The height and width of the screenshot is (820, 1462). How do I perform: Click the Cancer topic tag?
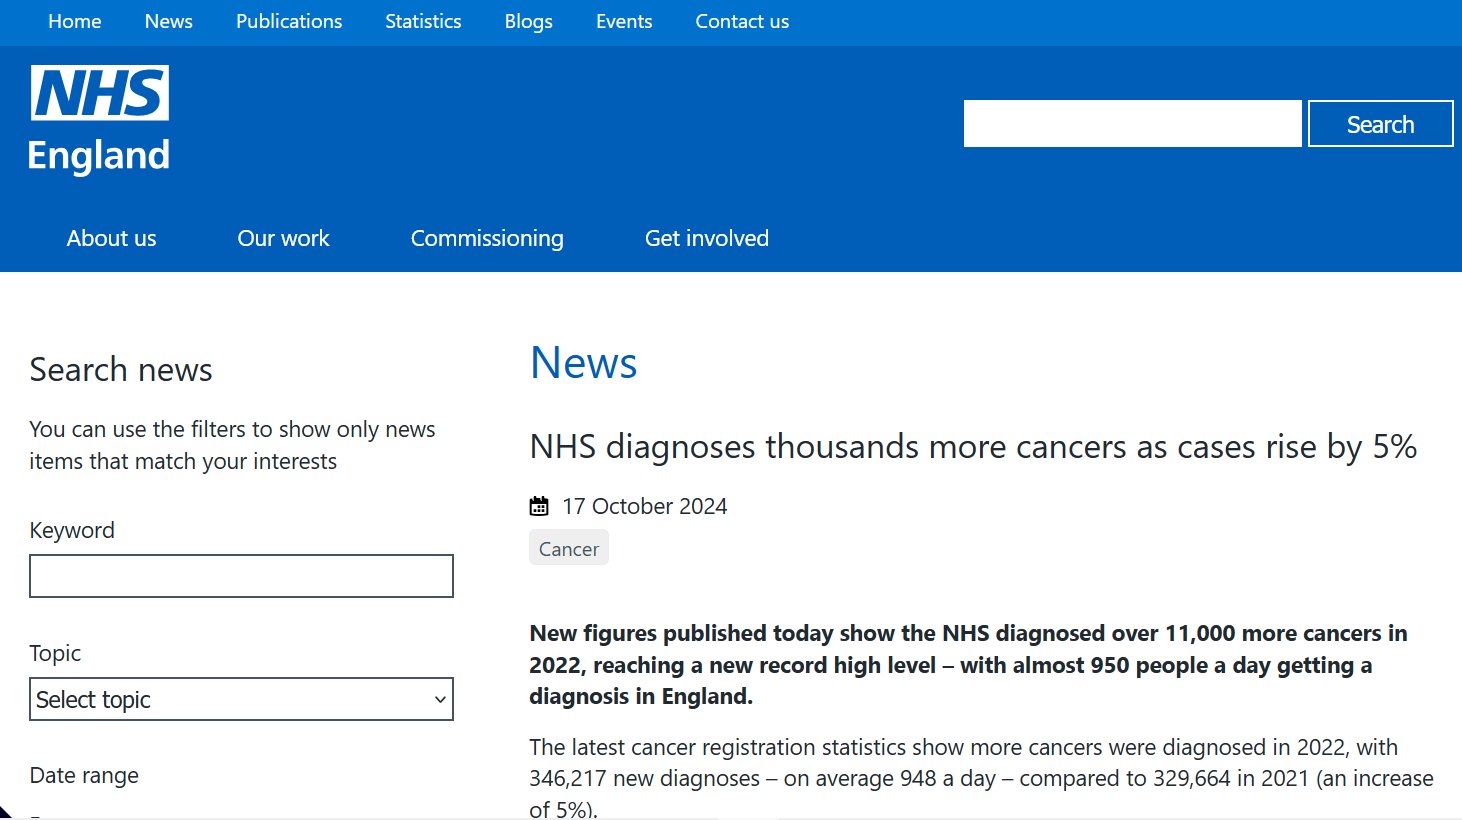(x=568, y=548)
